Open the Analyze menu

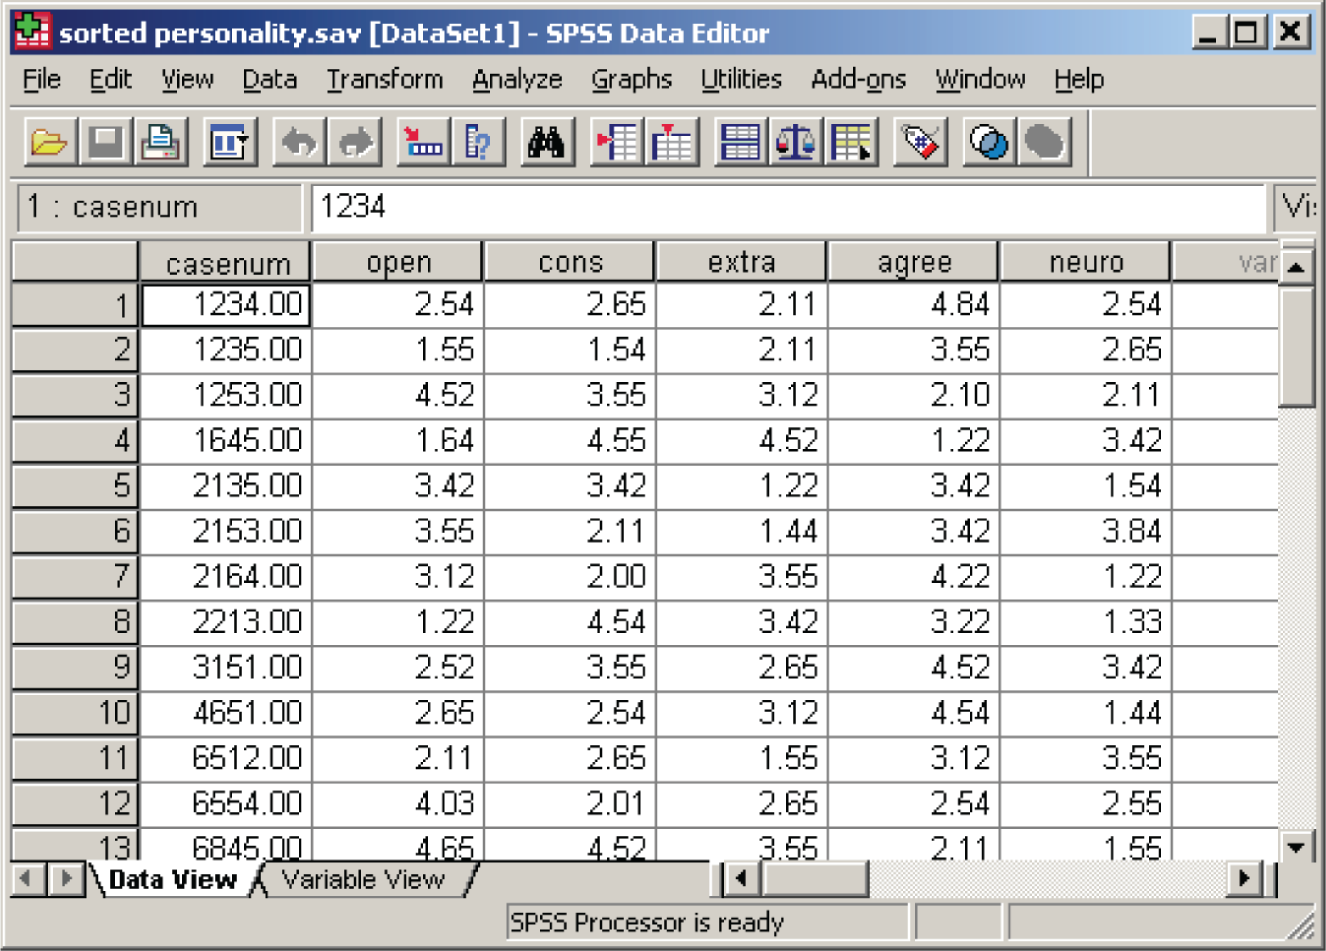click(x=517, y=80)
